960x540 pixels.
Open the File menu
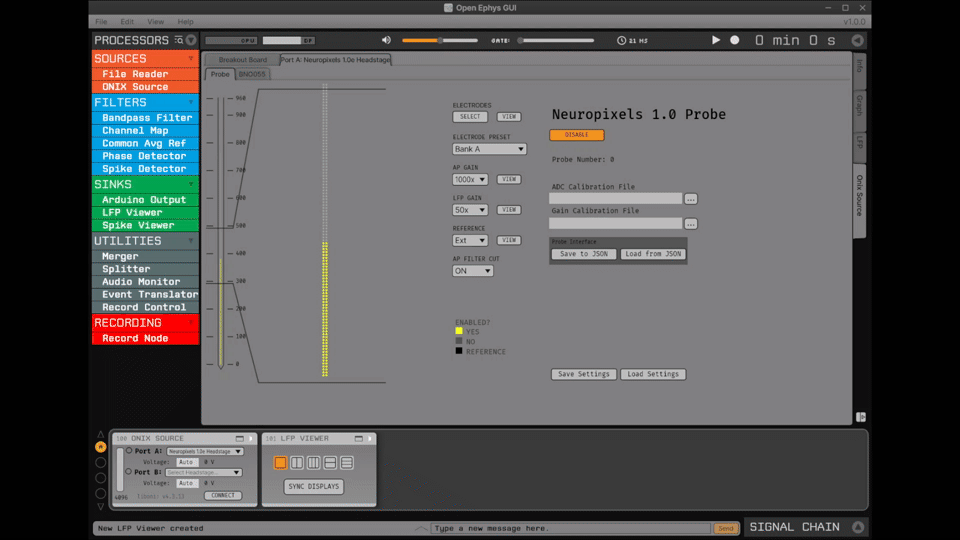101,21
